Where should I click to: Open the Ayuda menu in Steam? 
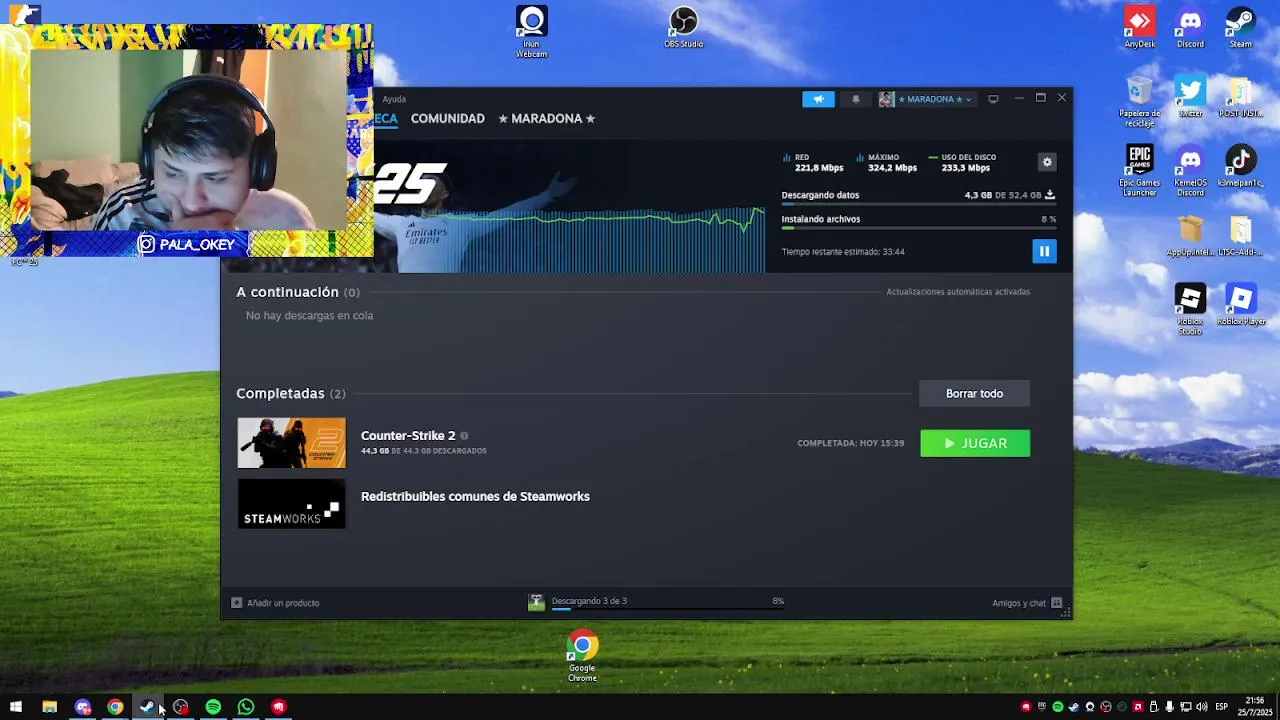(394, 99)
